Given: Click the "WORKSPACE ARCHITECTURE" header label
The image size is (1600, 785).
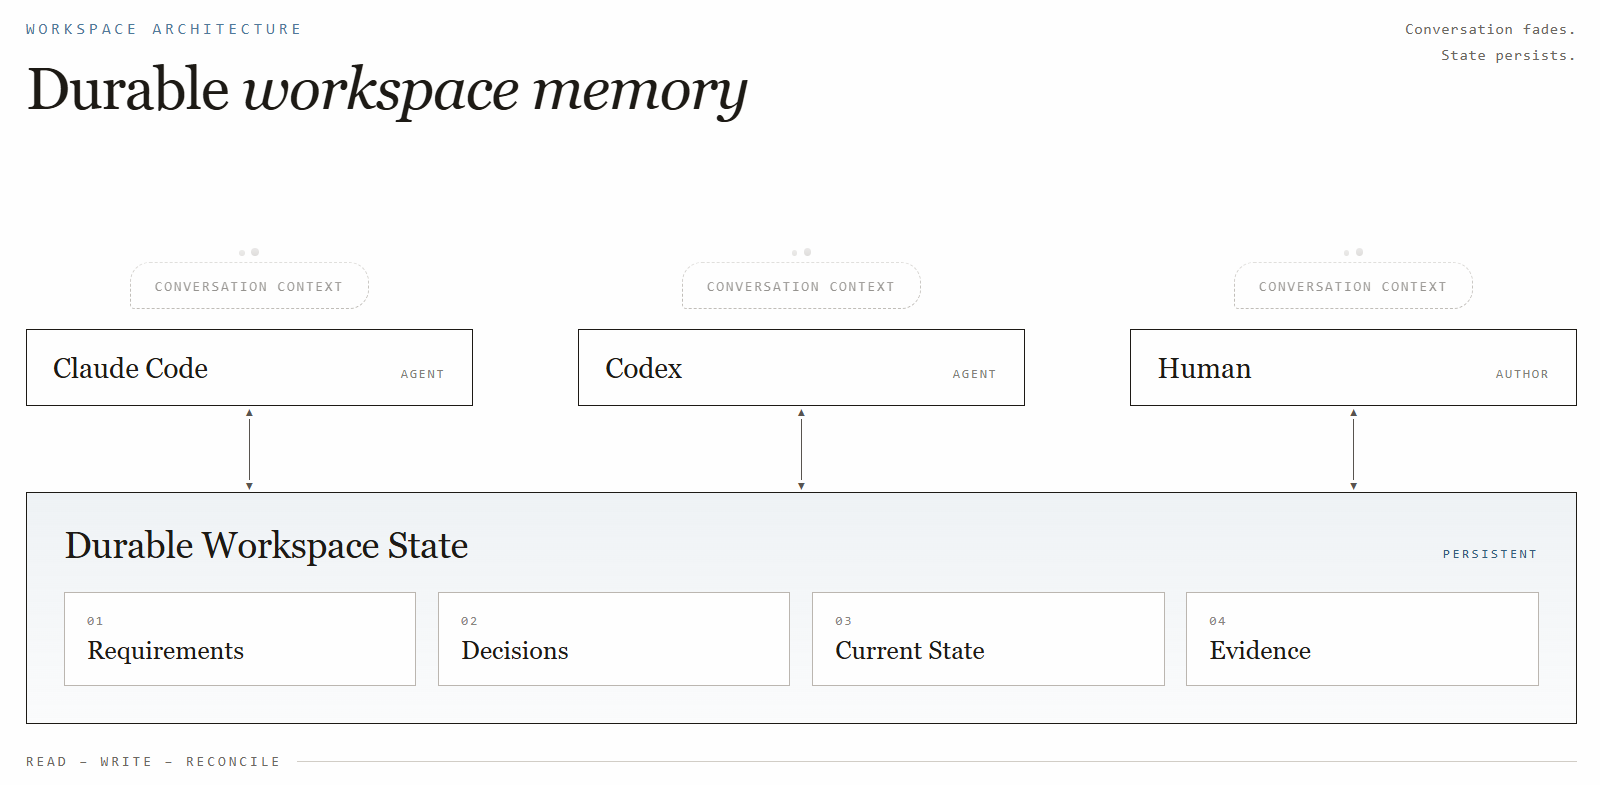Looking at the screenshot, I should pos(163,29).
